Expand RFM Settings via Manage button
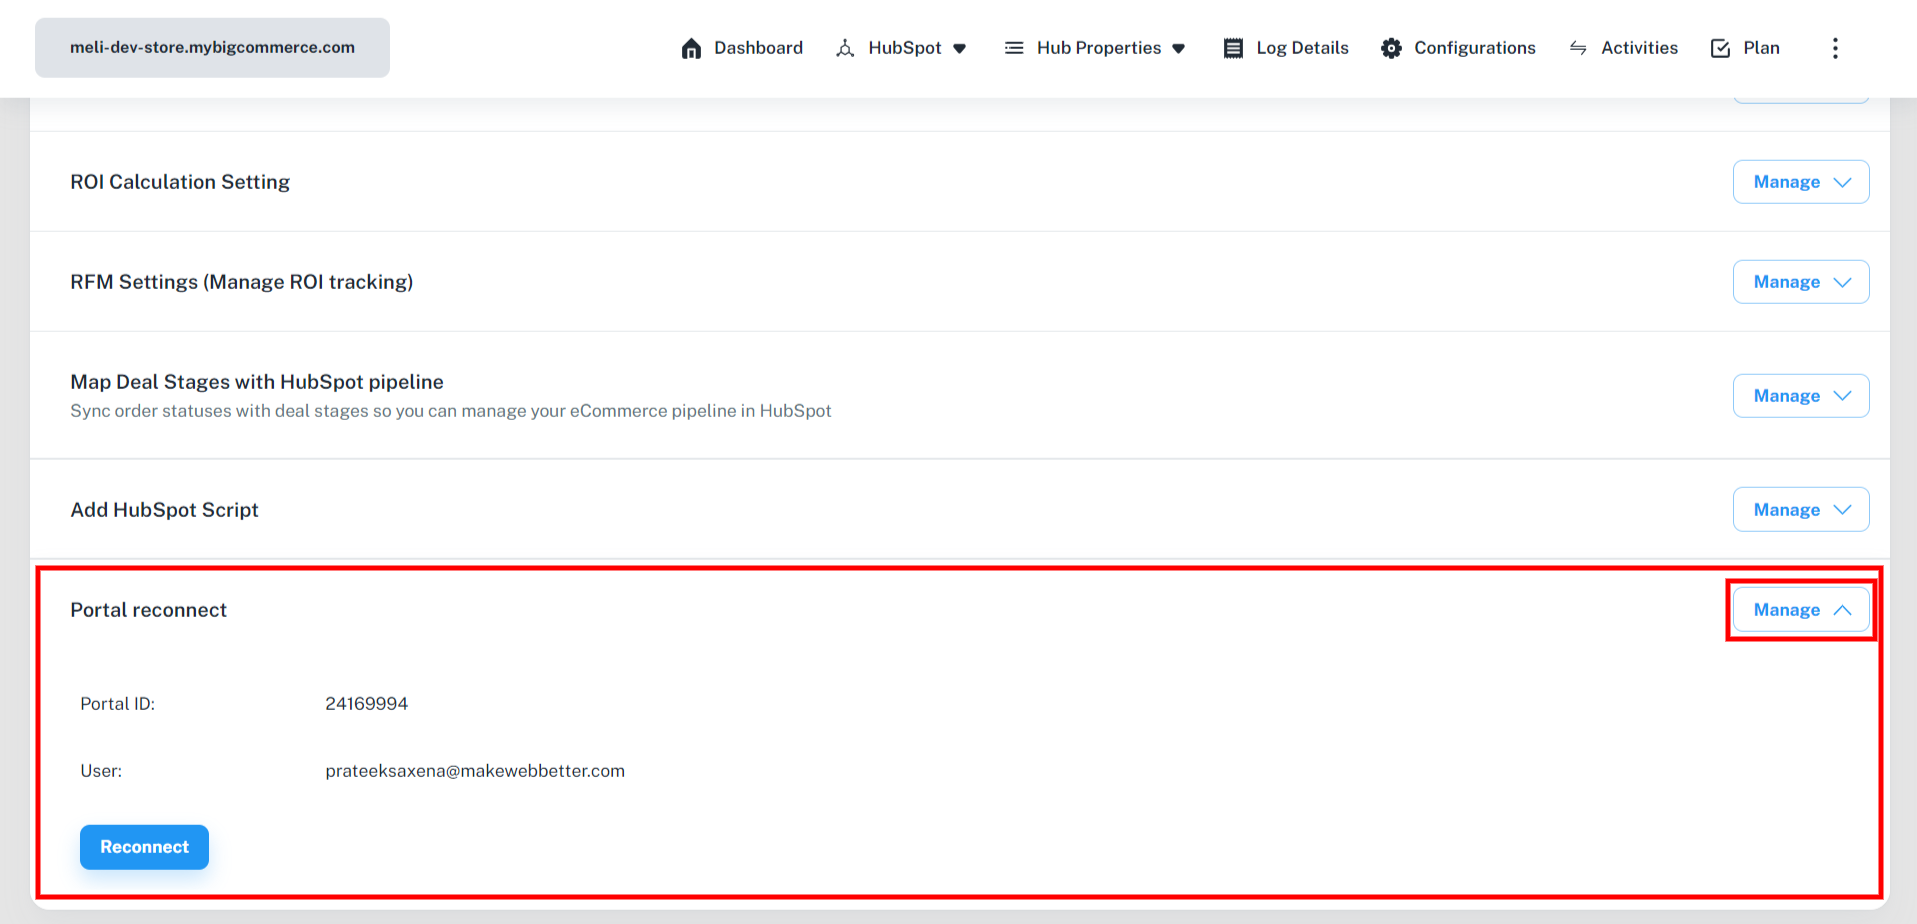This screenshot has height=924, width=1917. click(x=1801, y=282)
